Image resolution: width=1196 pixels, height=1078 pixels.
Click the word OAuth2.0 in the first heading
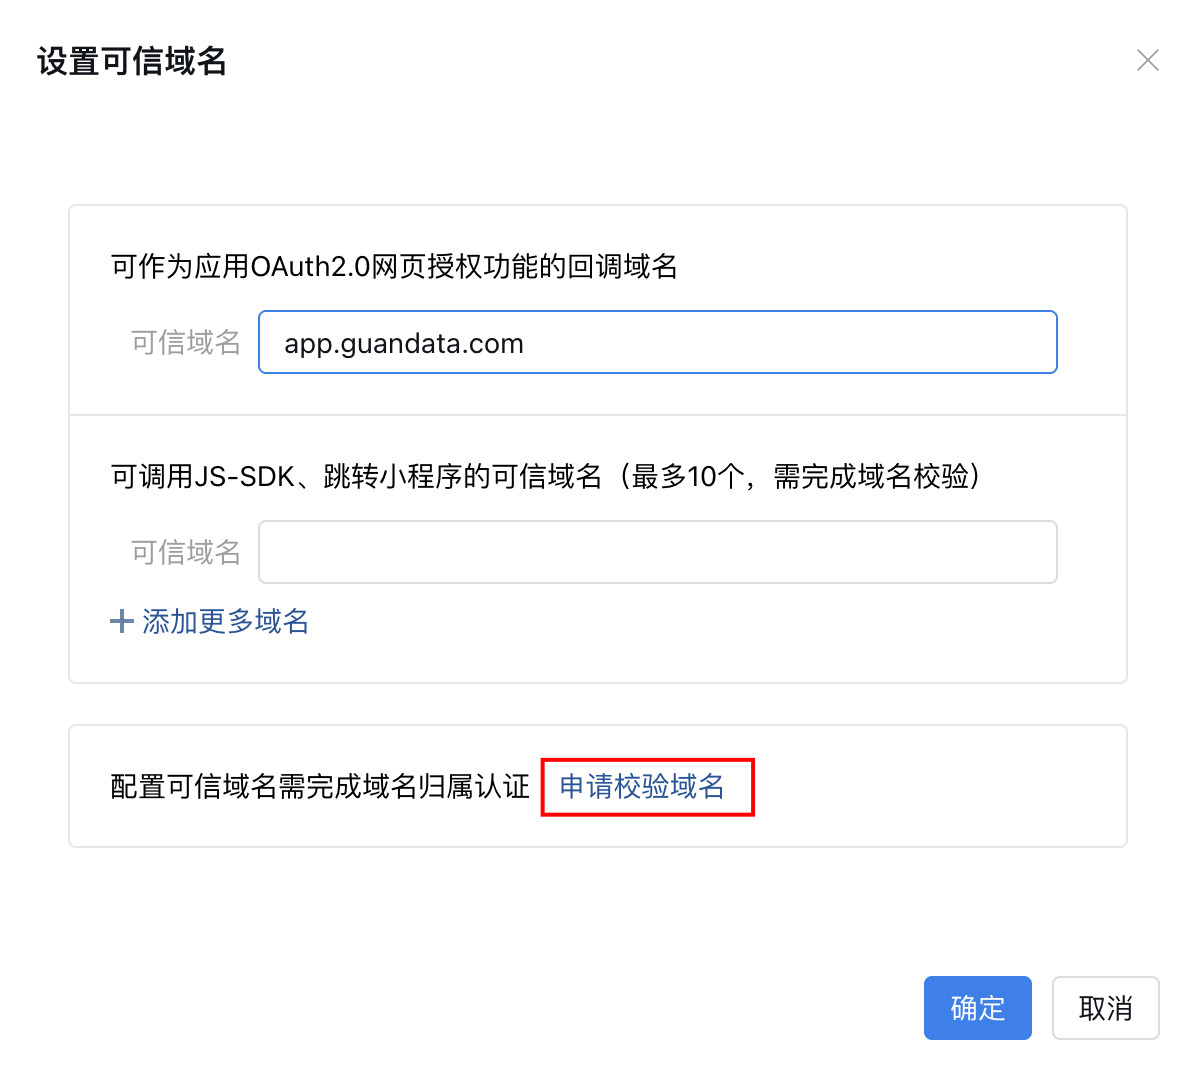tap(310, 267)
